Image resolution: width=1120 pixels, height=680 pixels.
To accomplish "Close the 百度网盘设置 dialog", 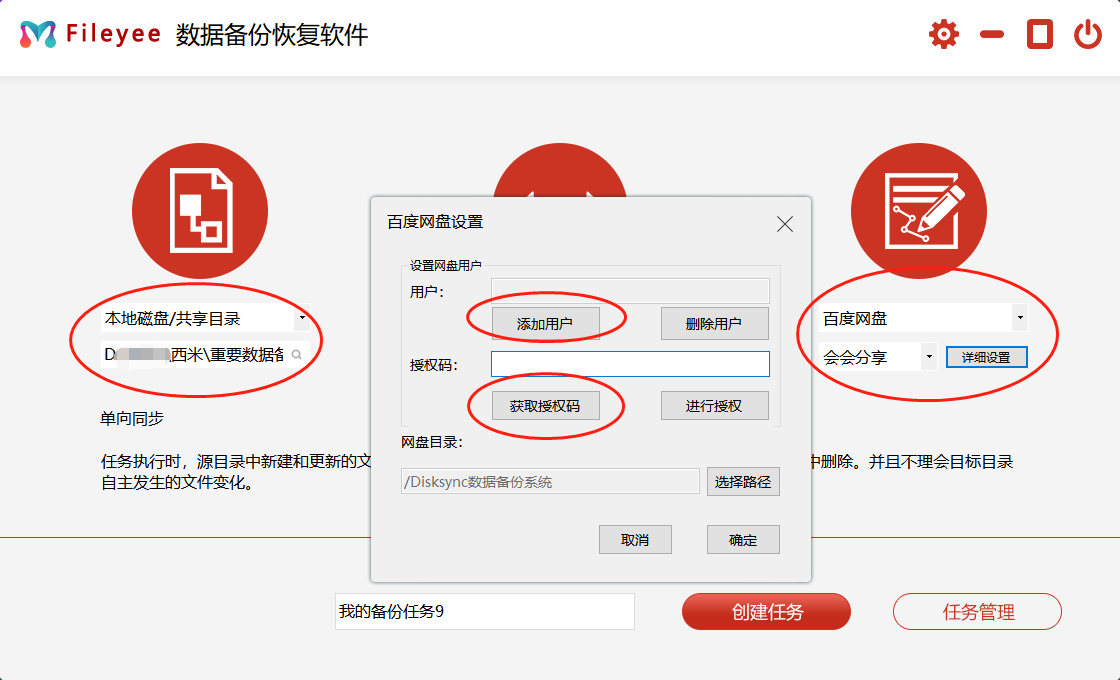I will [785, 224].
